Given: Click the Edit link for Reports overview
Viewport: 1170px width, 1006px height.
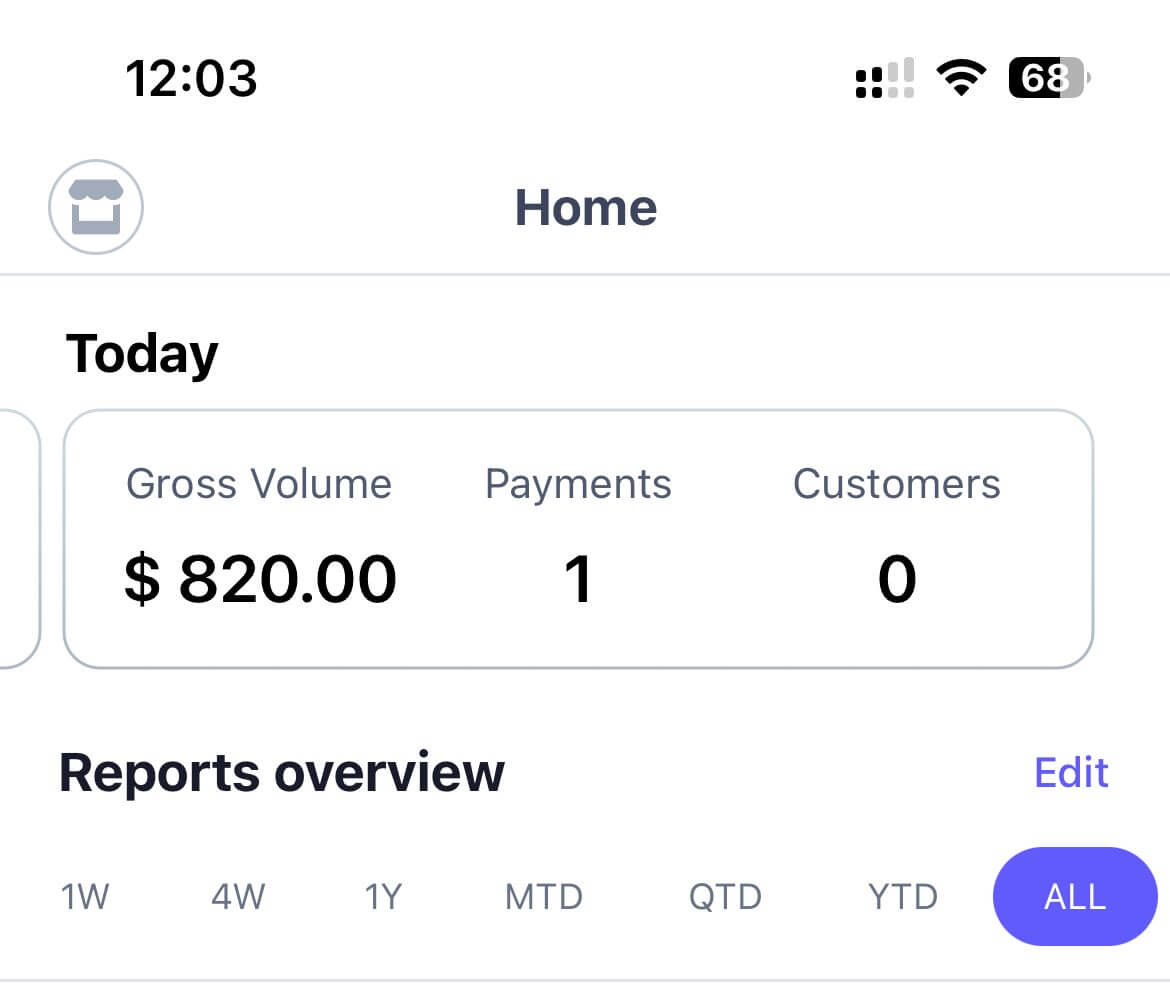Looking at the screenshot, I should 1071,773.
